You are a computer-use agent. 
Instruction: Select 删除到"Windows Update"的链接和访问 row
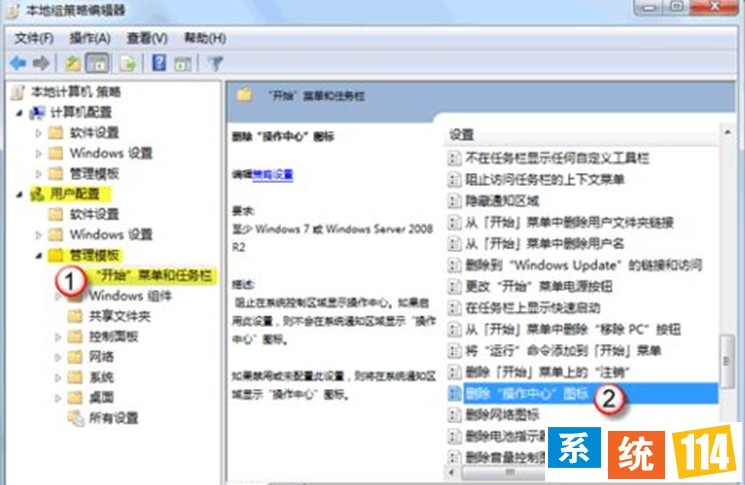click(583, 265)
